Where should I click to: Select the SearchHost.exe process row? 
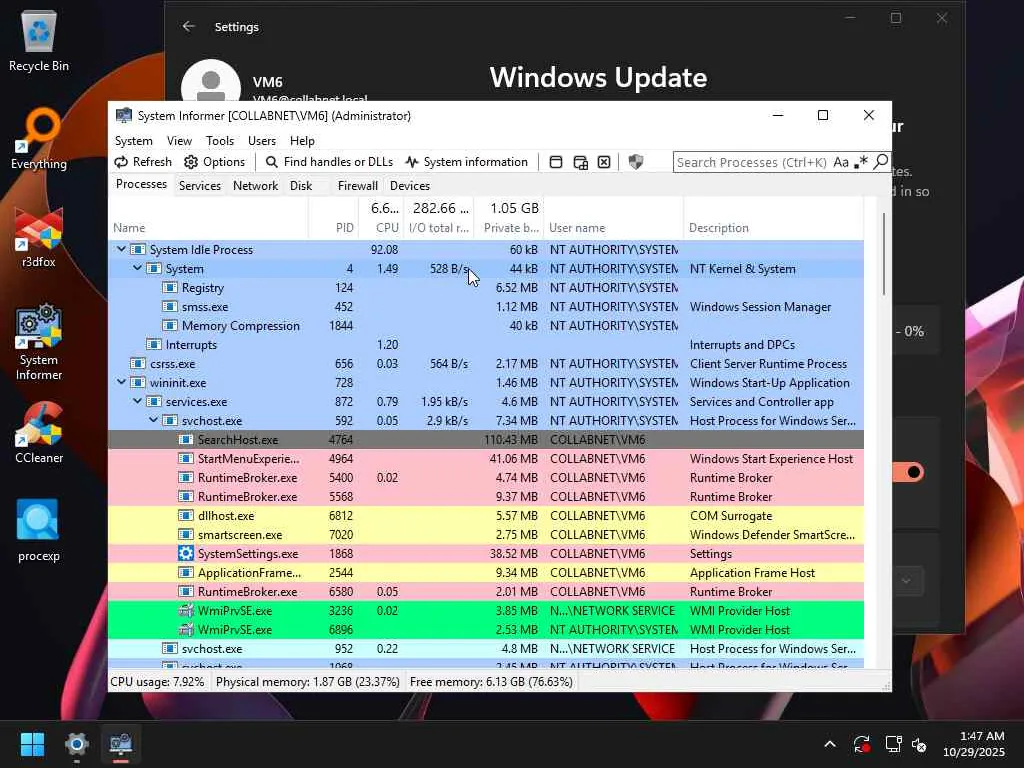(486, 440)
